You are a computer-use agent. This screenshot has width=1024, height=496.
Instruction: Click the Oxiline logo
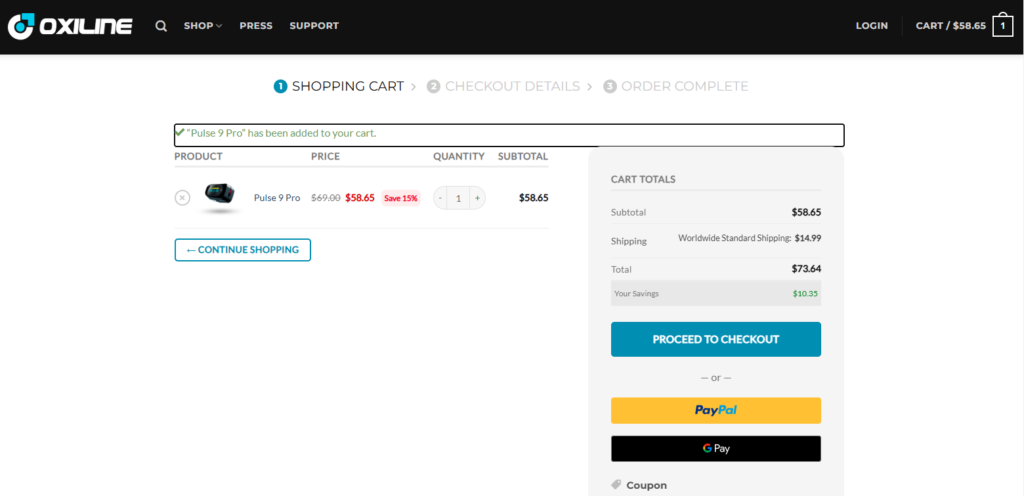(x=71, y=26)
